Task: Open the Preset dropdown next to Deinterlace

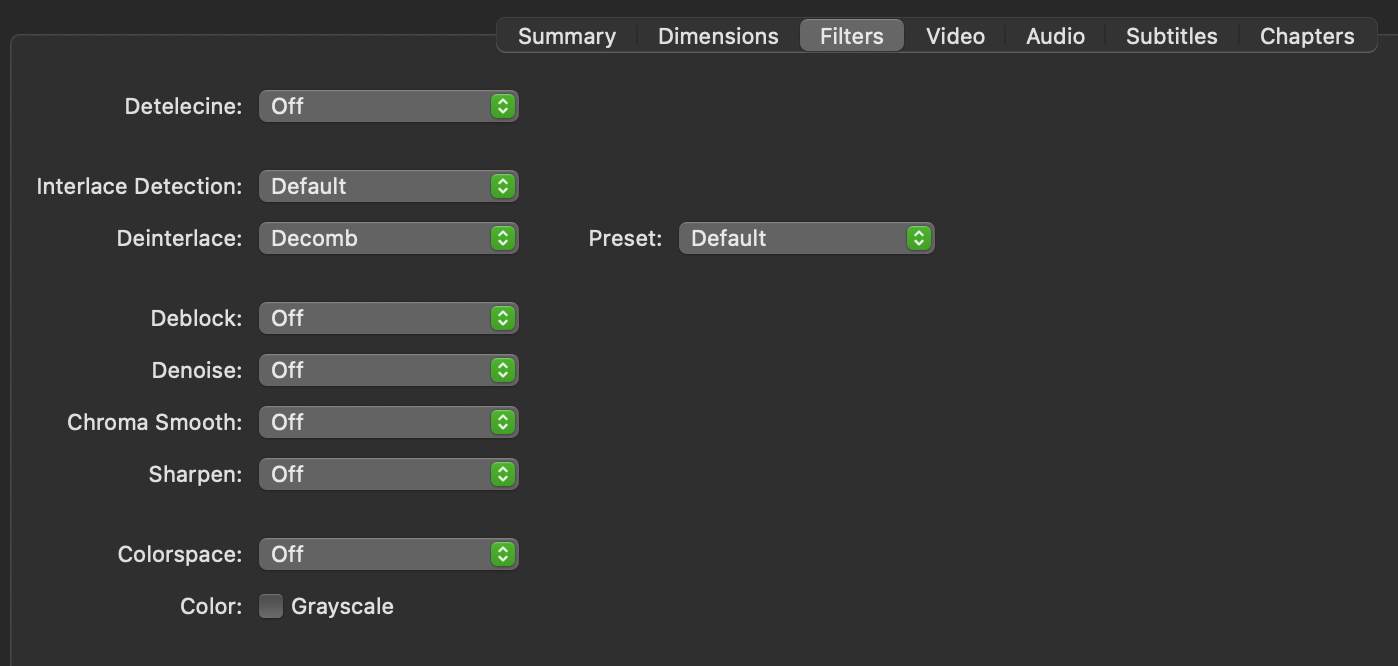Action: click(x=806, y=237)
